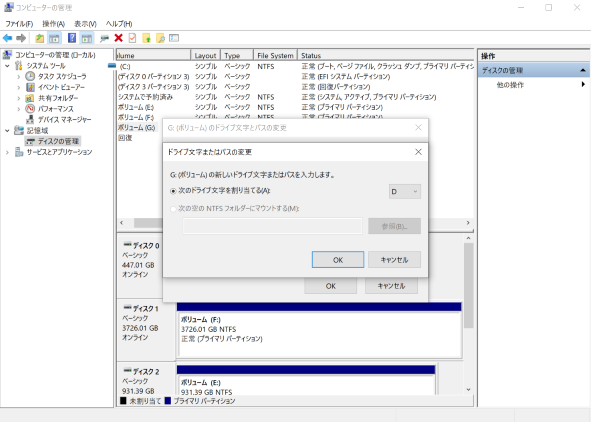Image resolution: width=591 pixels, height=422 pixels.
Task: Toggle Show/Hide Console Tree toolbar icon
Action: [54, 38]
